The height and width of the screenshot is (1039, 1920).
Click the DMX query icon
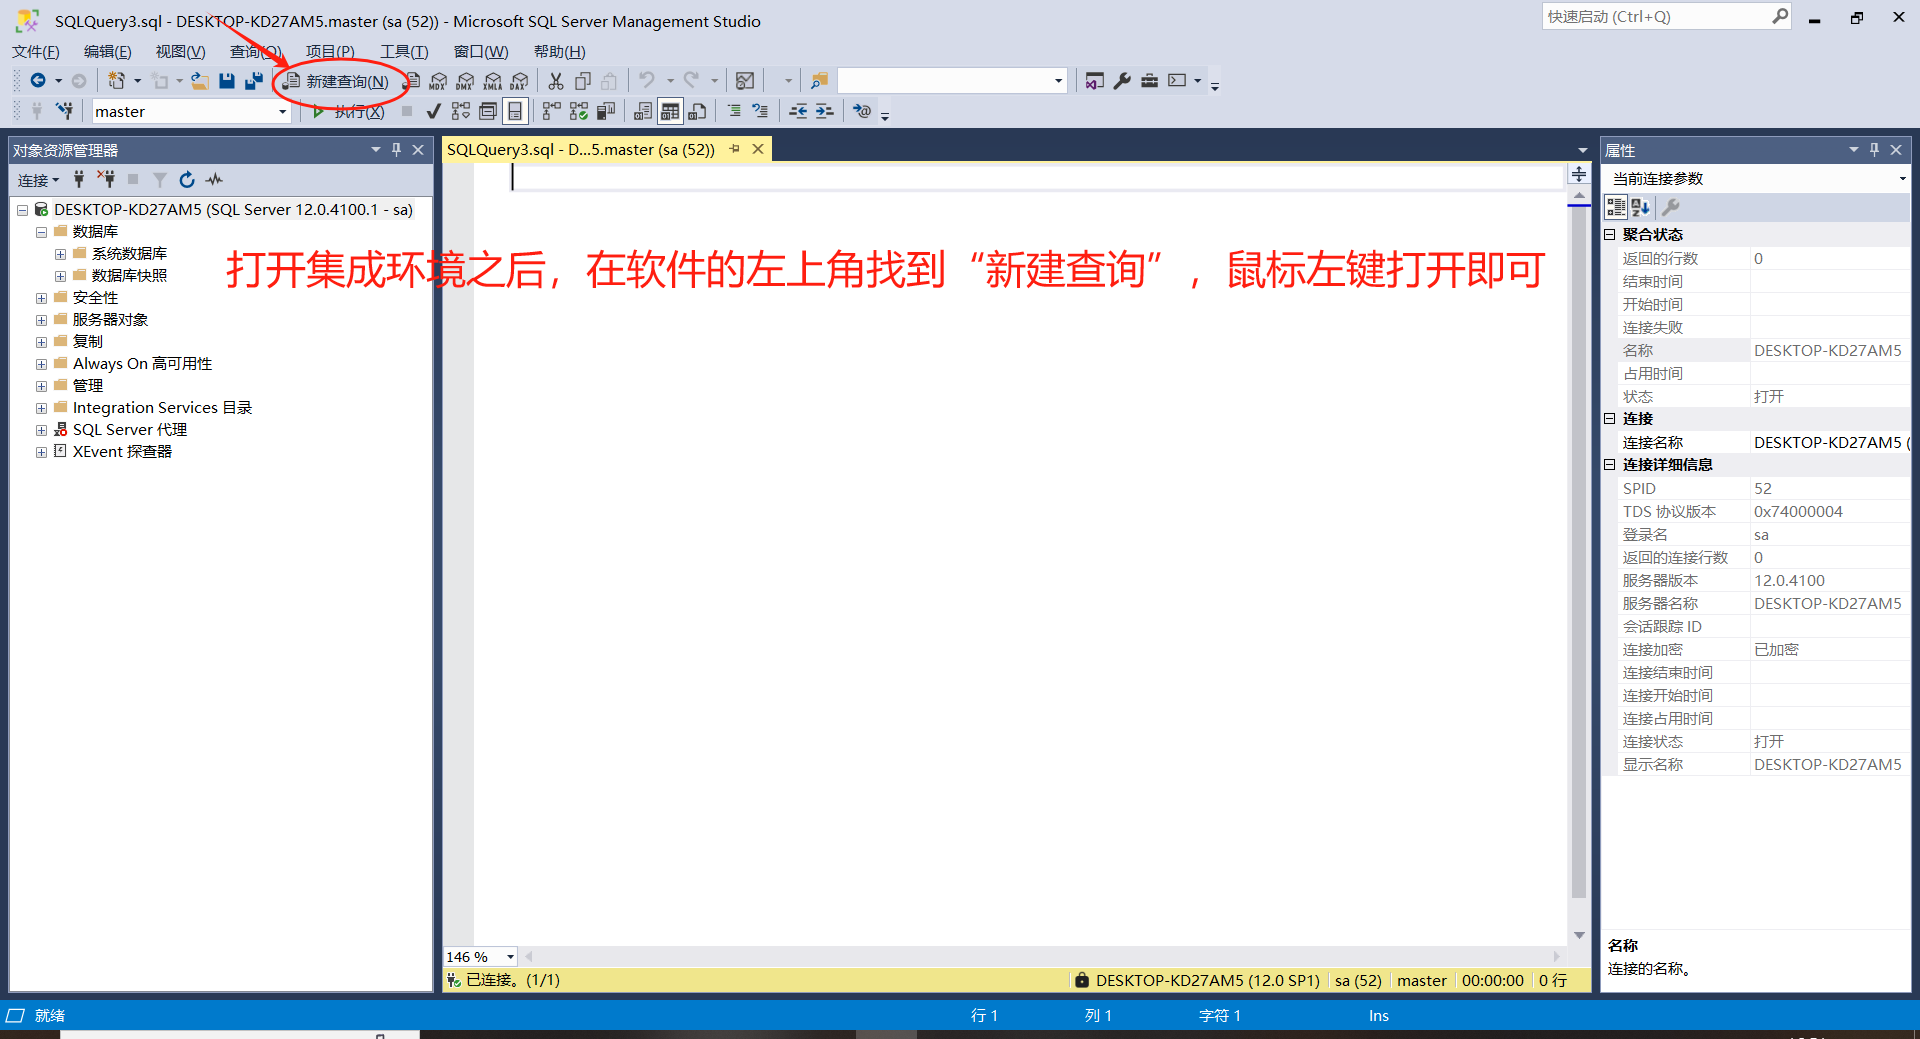tap(465, 81)
